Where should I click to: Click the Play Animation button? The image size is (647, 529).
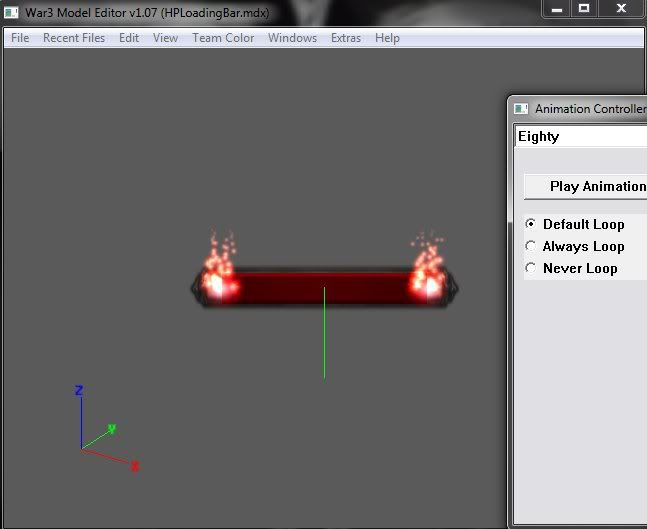point(586,187)
